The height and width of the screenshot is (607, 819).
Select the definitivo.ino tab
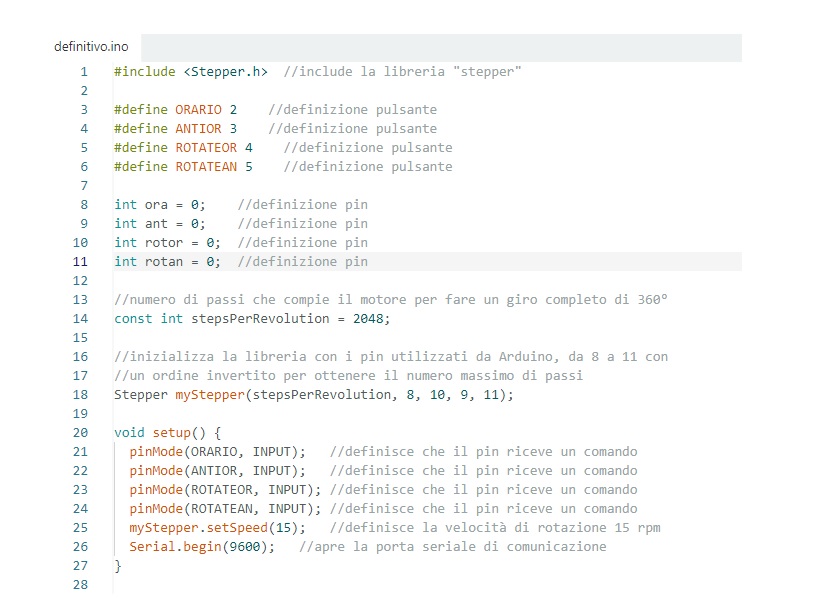point(91,47)
